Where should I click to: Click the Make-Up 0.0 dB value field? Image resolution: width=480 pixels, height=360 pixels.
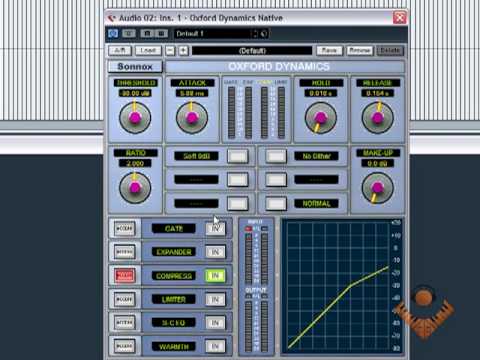click(378, 163)
